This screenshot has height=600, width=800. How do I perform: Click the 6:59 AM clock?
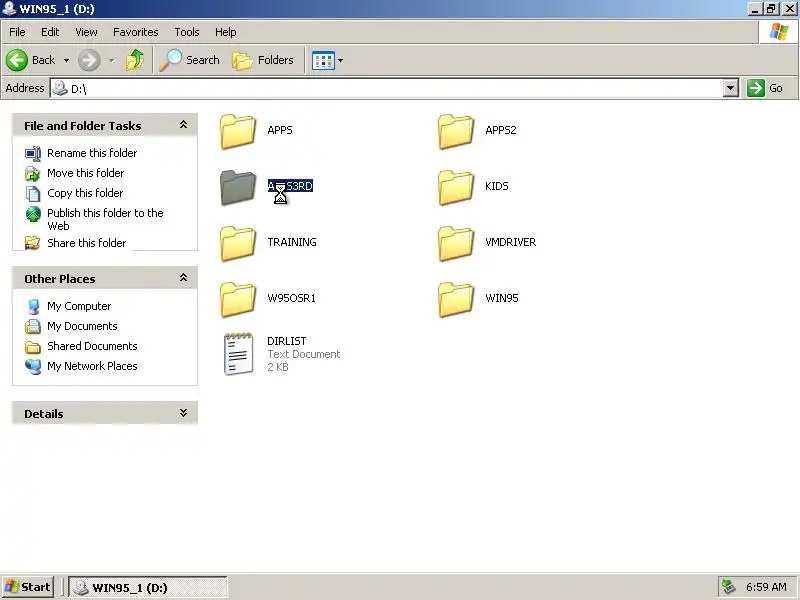click(766, 587)
